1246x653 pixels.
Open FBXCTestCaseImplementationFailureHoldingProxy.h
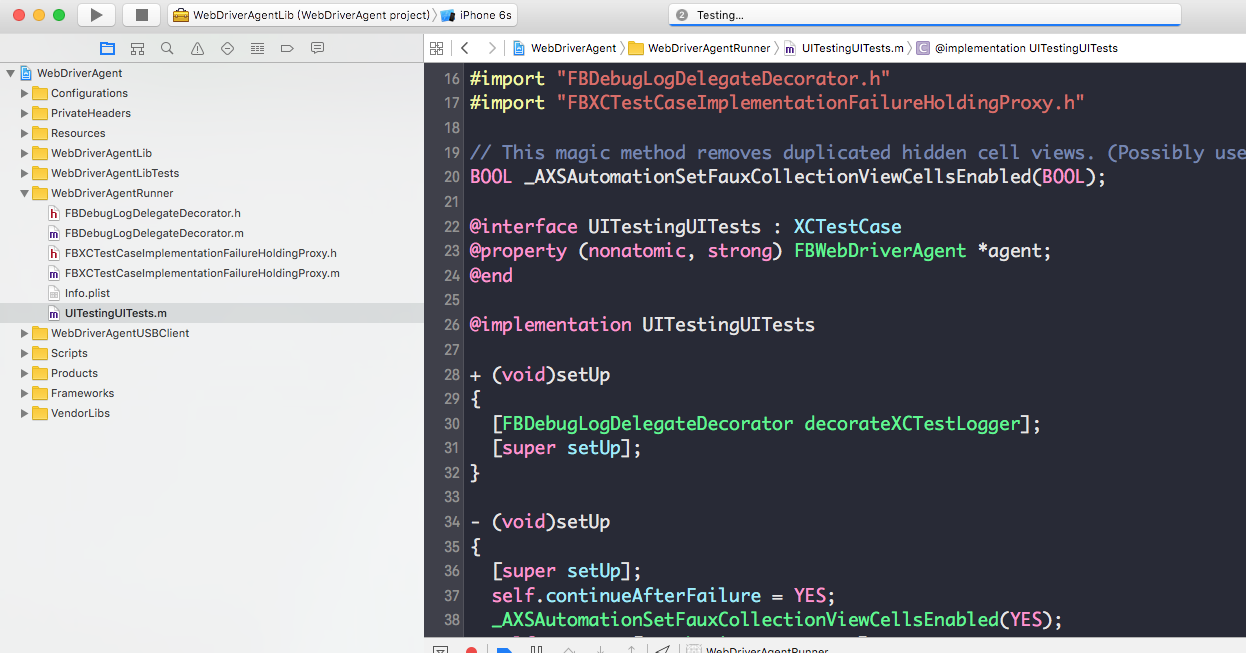pyautogui.click(x=201, y=253)
